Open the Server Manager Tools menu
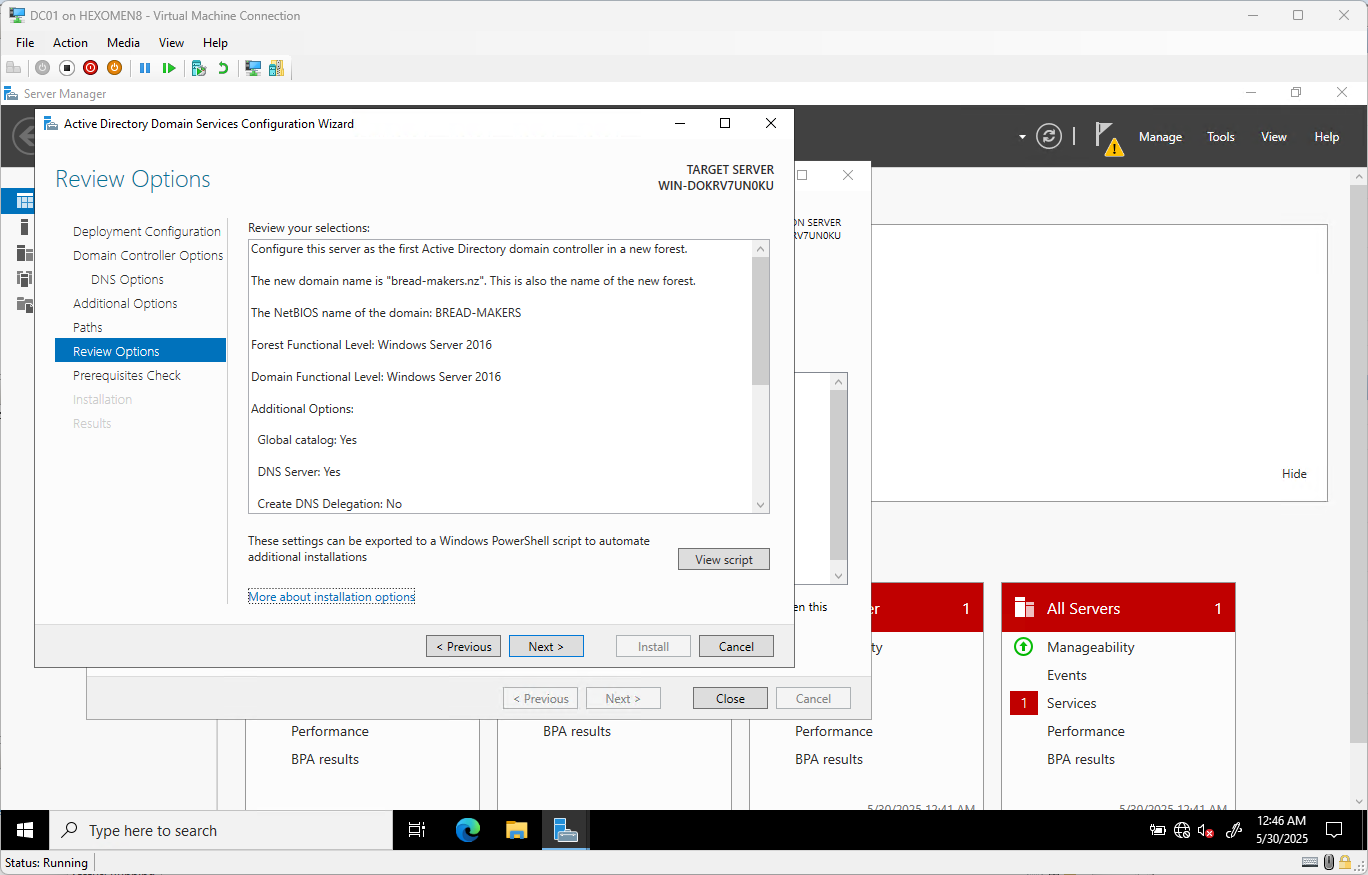This screenshot has width=1368, height=875. (1221, 137)
